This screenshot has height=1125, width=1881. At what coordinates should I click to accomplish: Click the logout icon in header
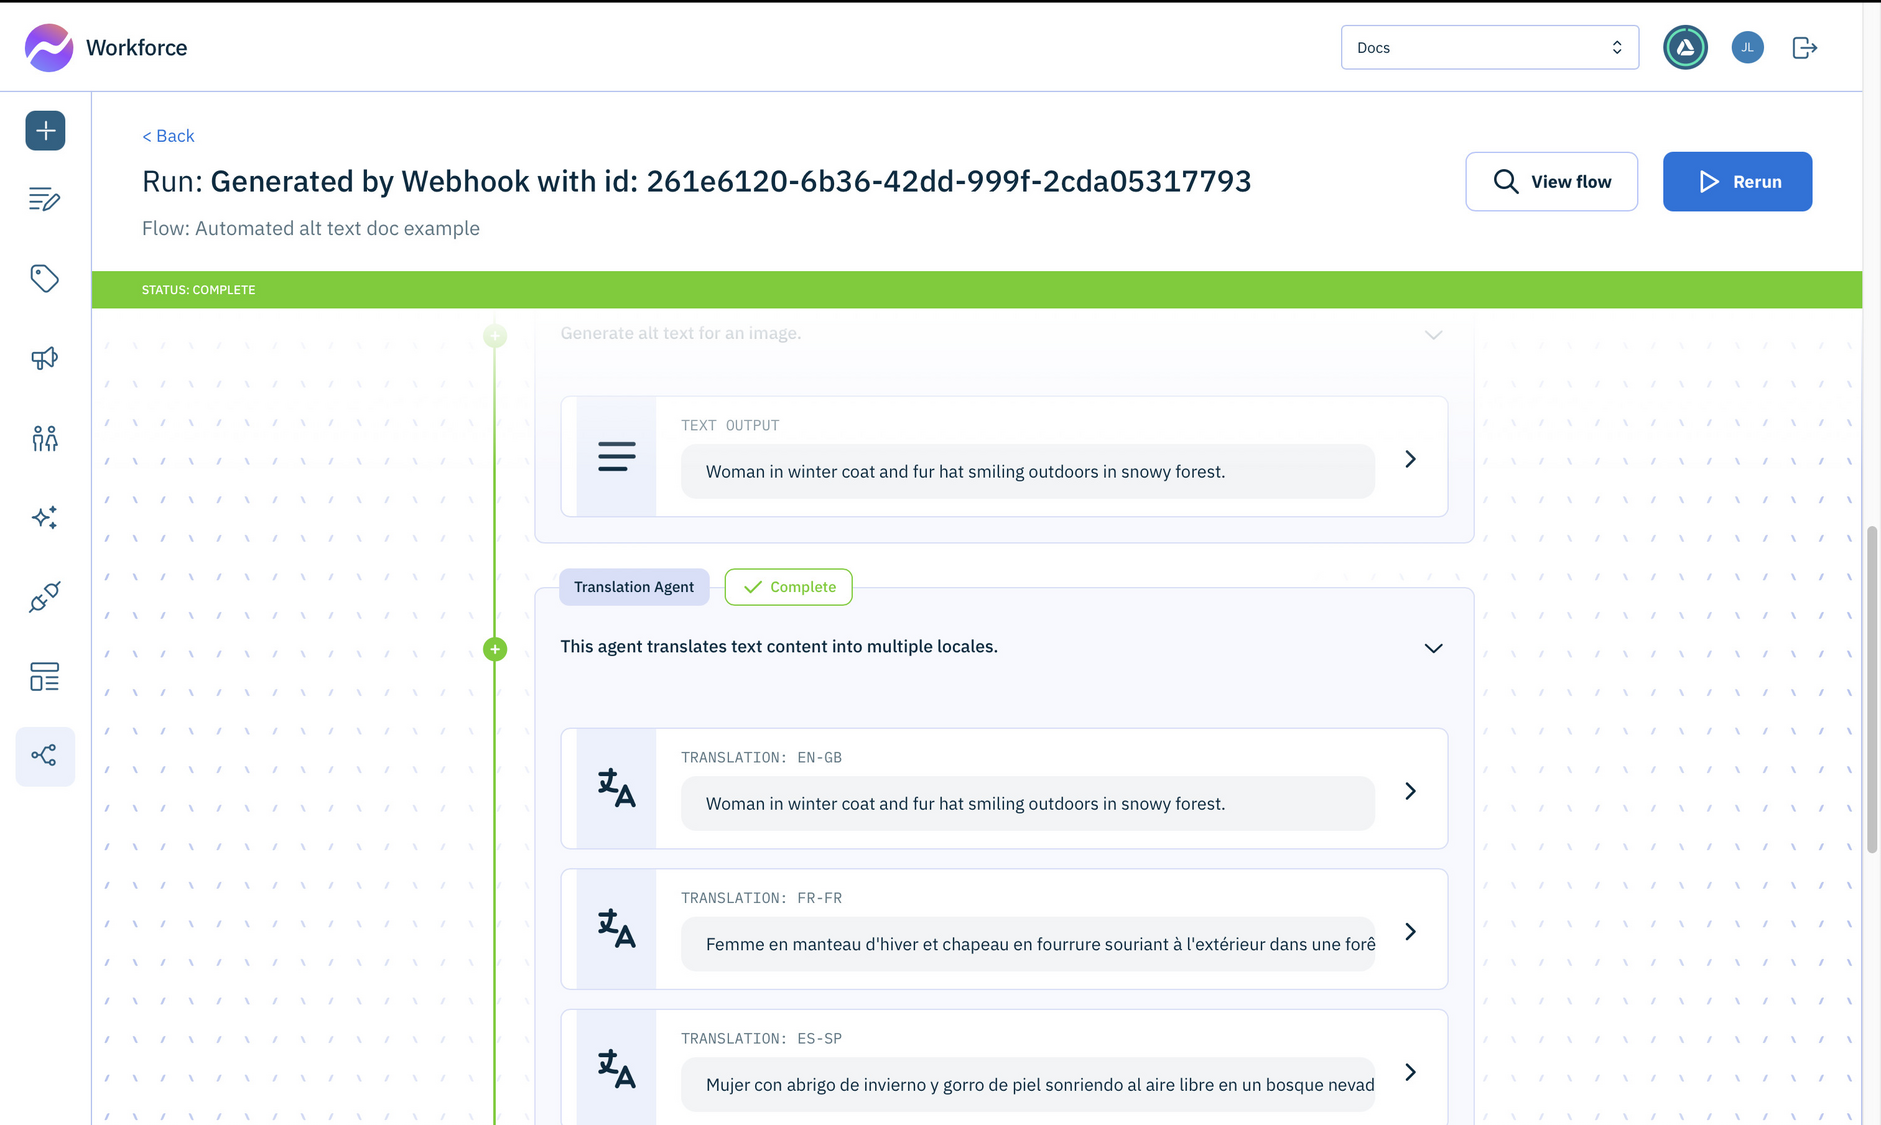[1804, 48]
